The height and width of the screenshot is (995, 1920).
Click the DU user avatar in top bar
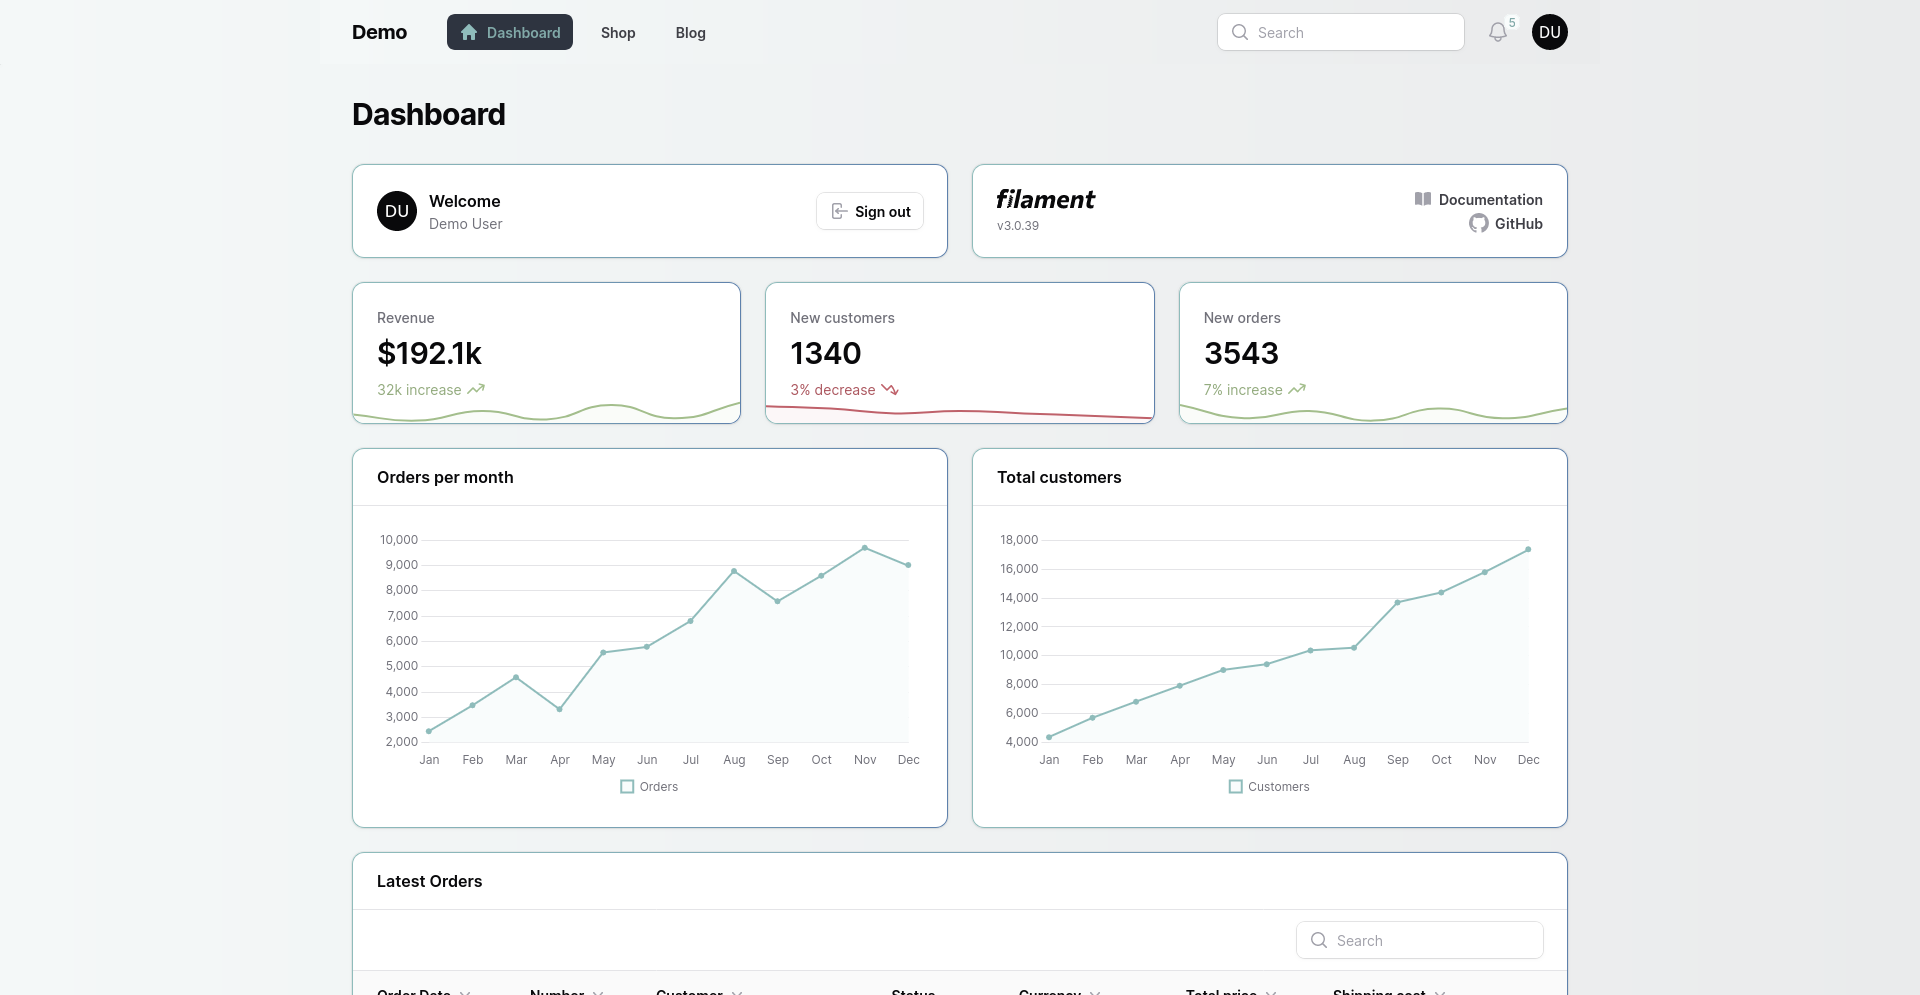[x=1549, y=32]
